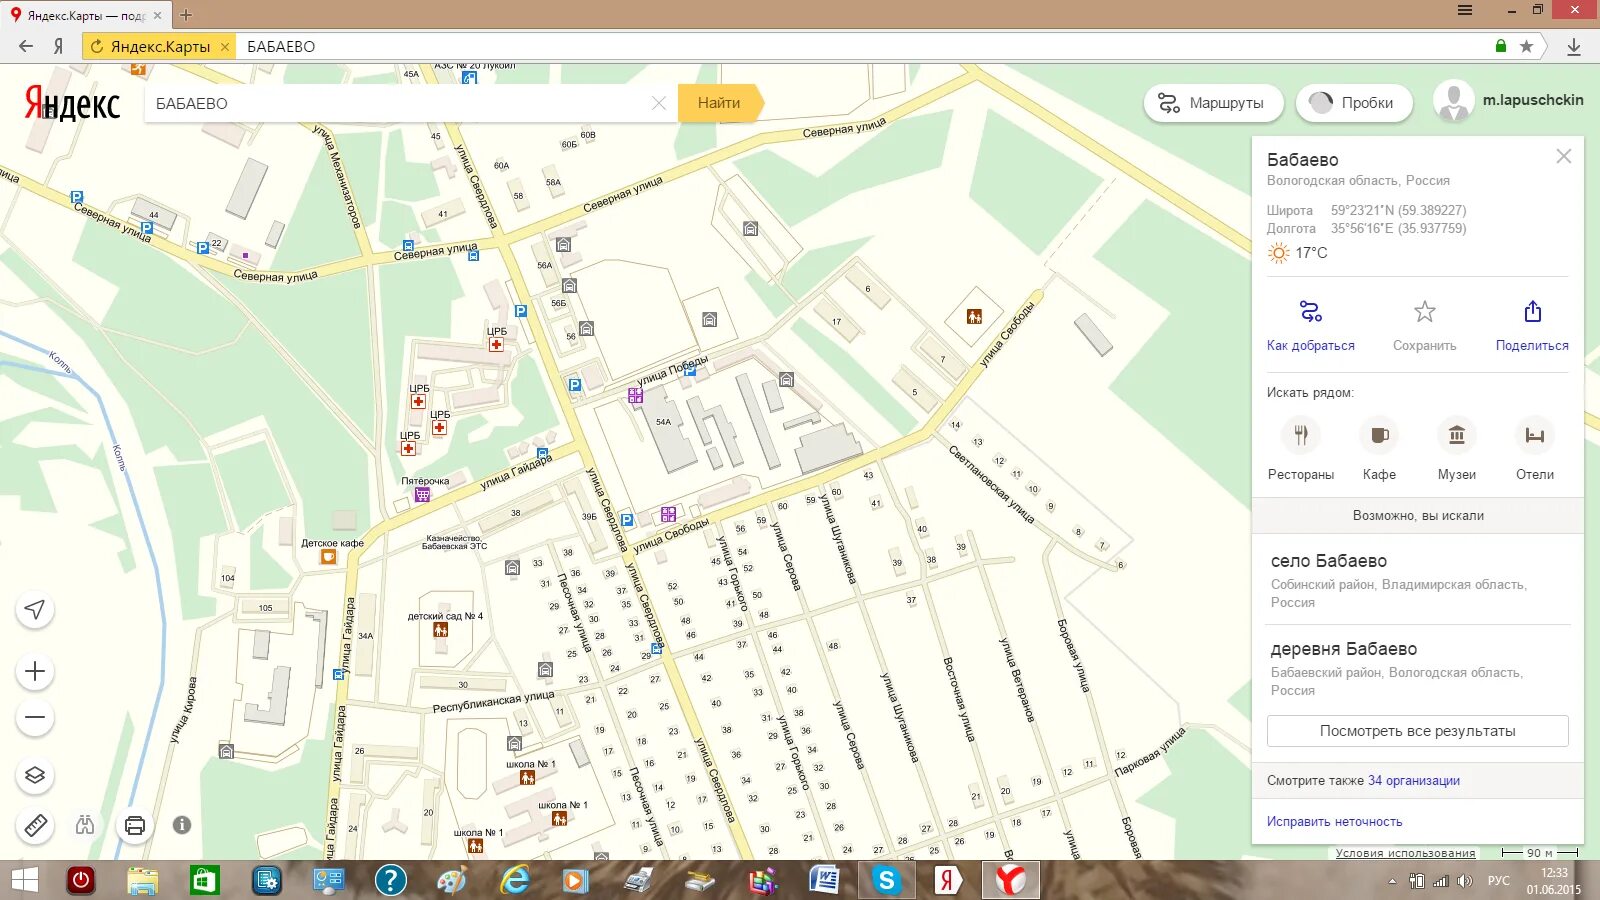
Task: Open the map layers selector
Action: [35, 775]
